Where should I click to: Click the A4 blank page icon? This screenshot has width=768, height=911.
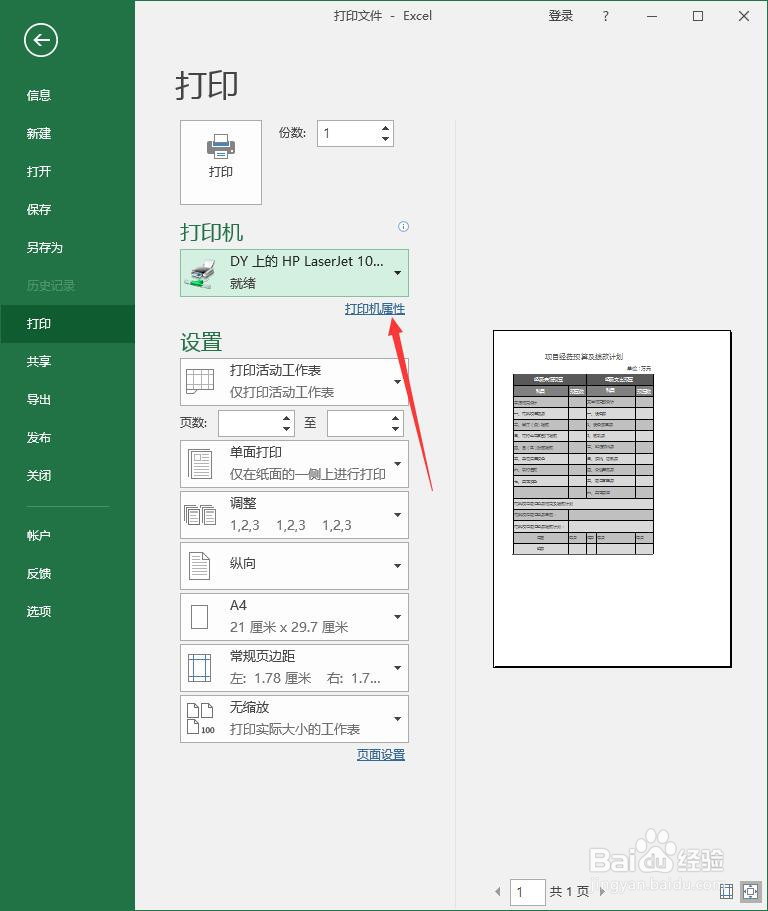coord(199,617)
